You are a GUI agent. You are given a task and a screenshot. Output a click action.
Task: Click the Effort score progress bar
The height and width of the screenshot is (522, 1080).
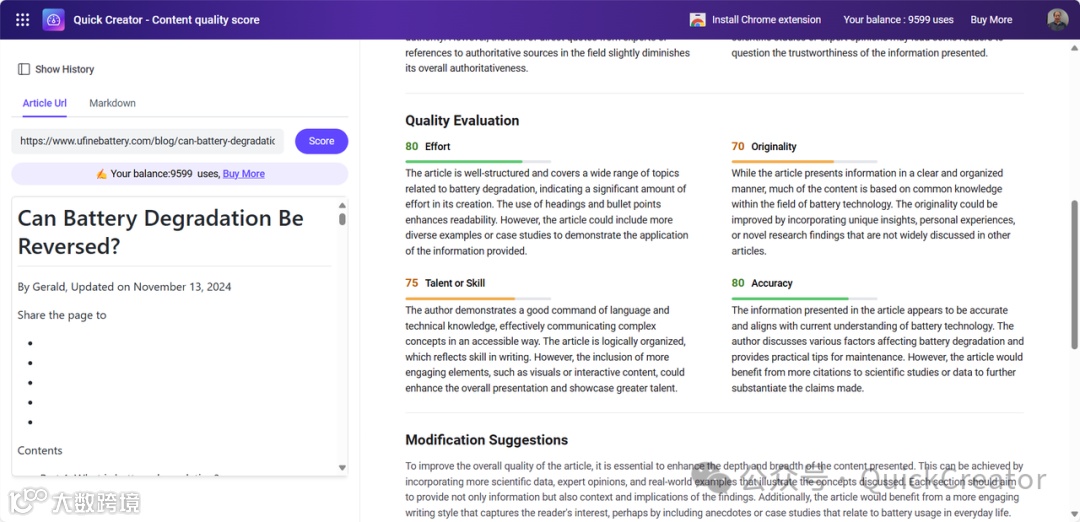coord(478,161)
